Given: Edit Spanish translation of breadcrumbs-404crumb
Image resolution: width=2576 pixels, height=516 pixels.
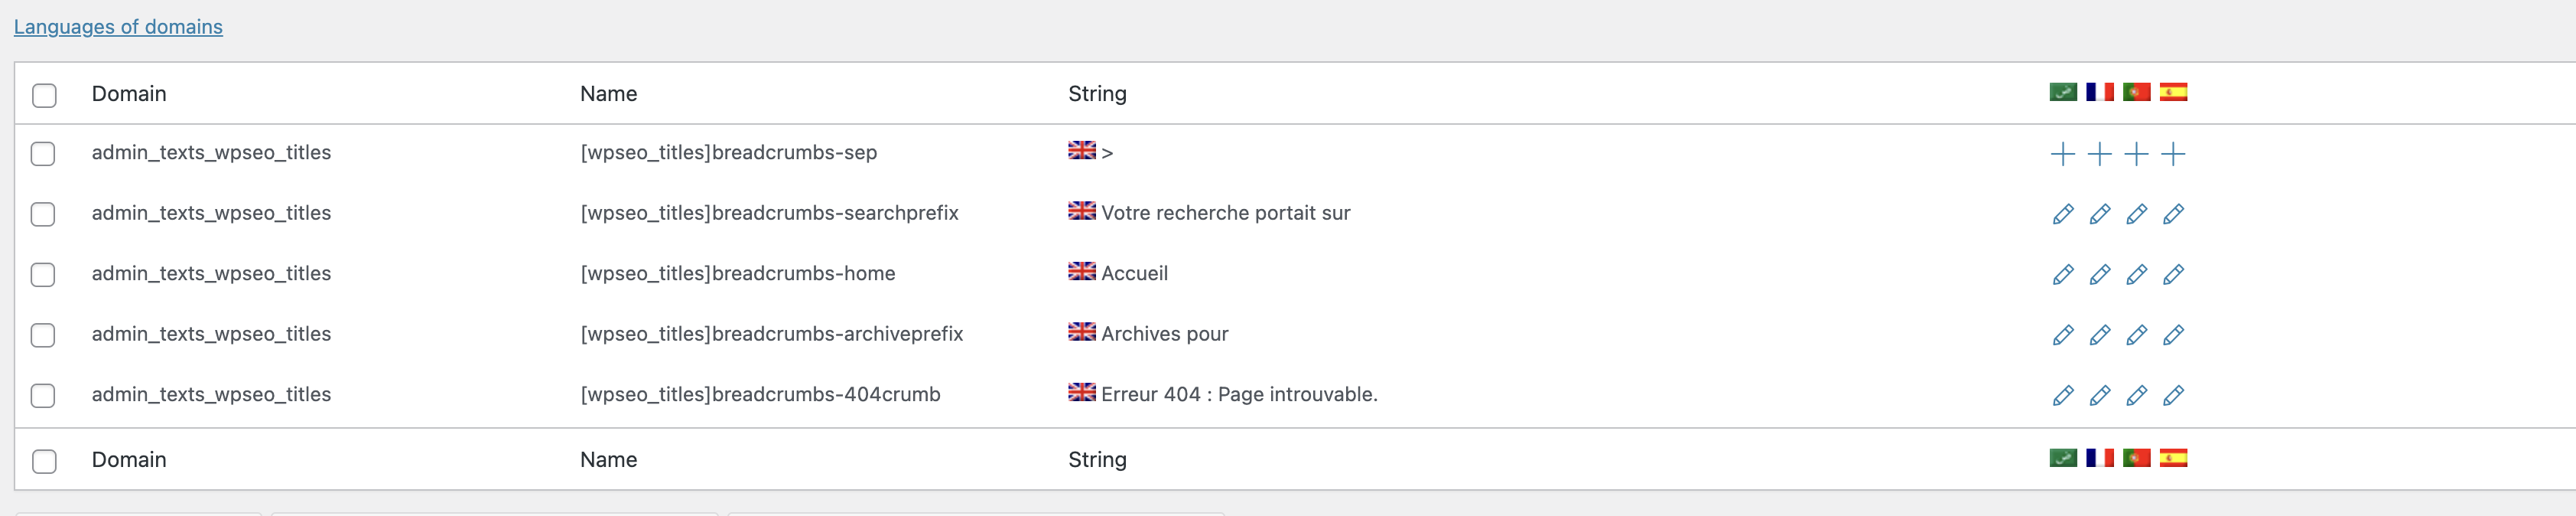Looking at the screenshot, I should (2173, 395).
